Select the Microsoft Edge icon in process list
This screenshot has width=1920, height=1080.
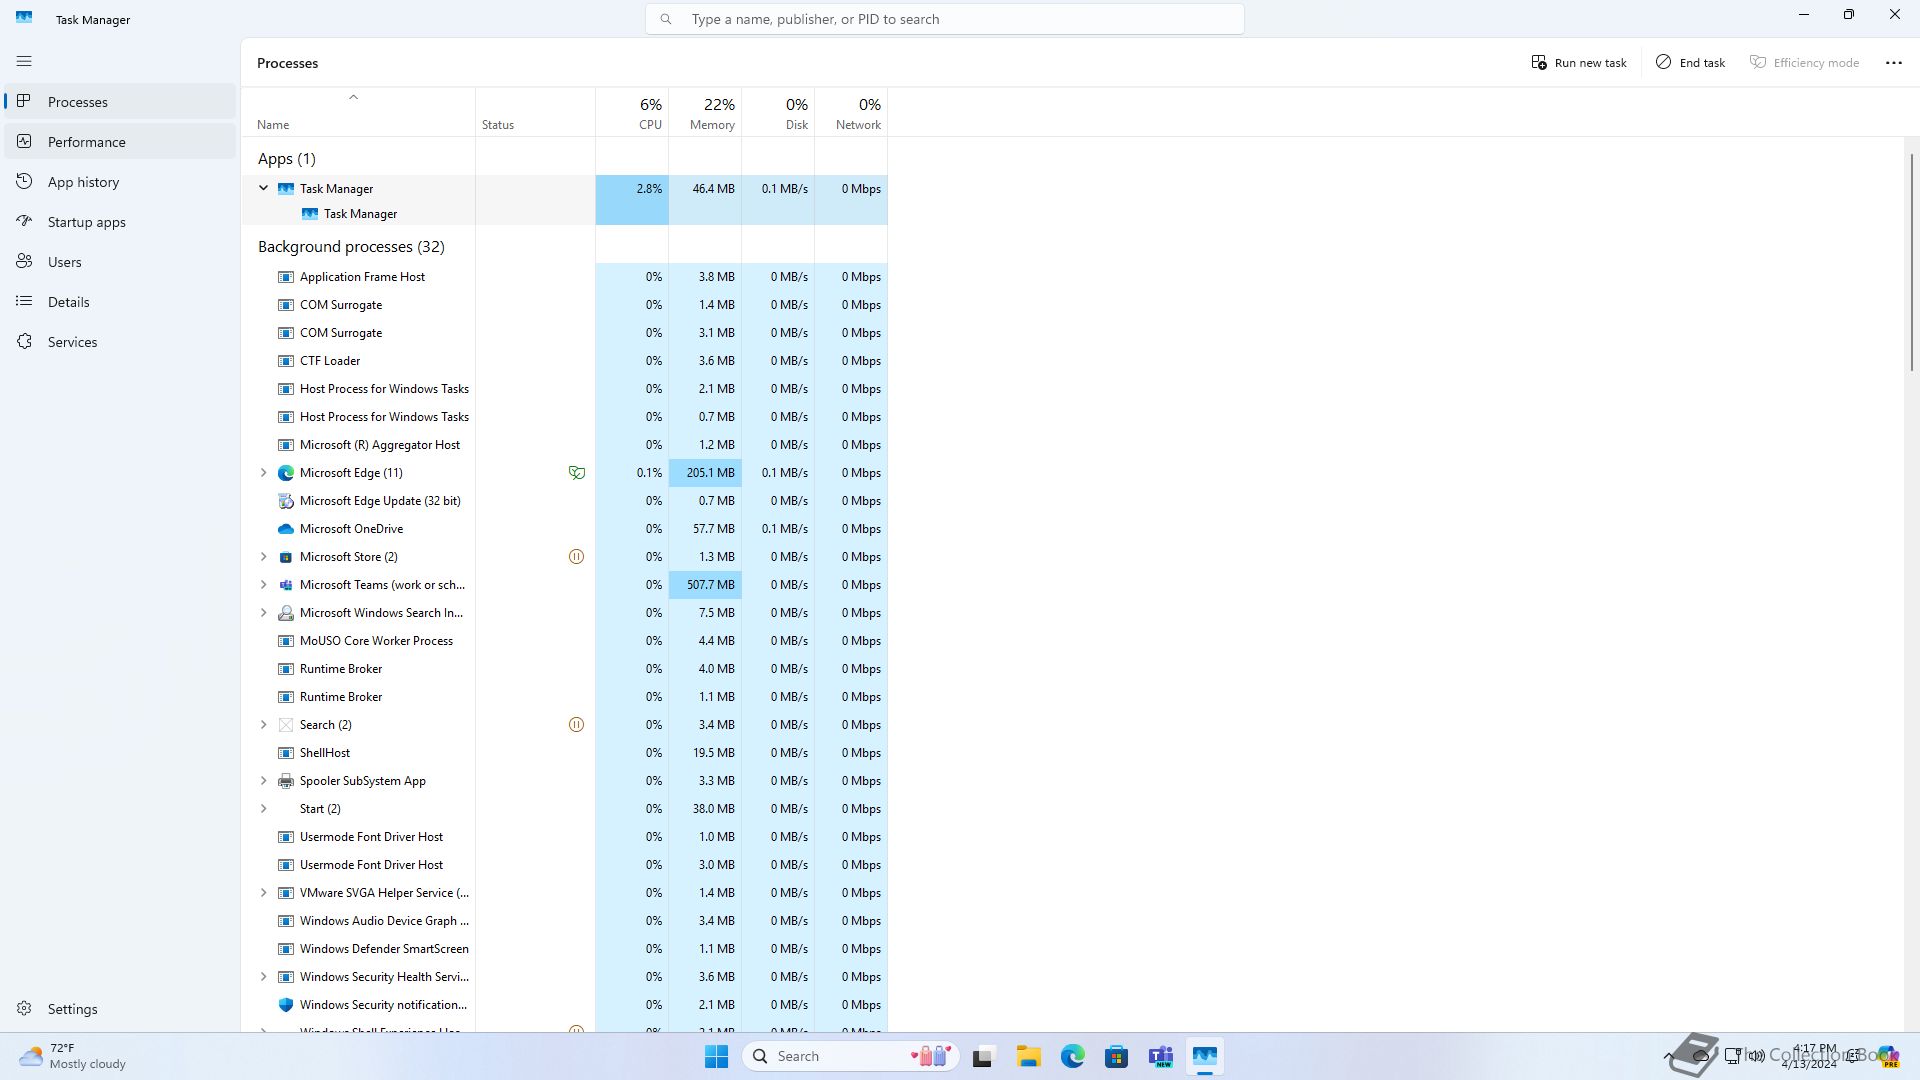point(286,473)
